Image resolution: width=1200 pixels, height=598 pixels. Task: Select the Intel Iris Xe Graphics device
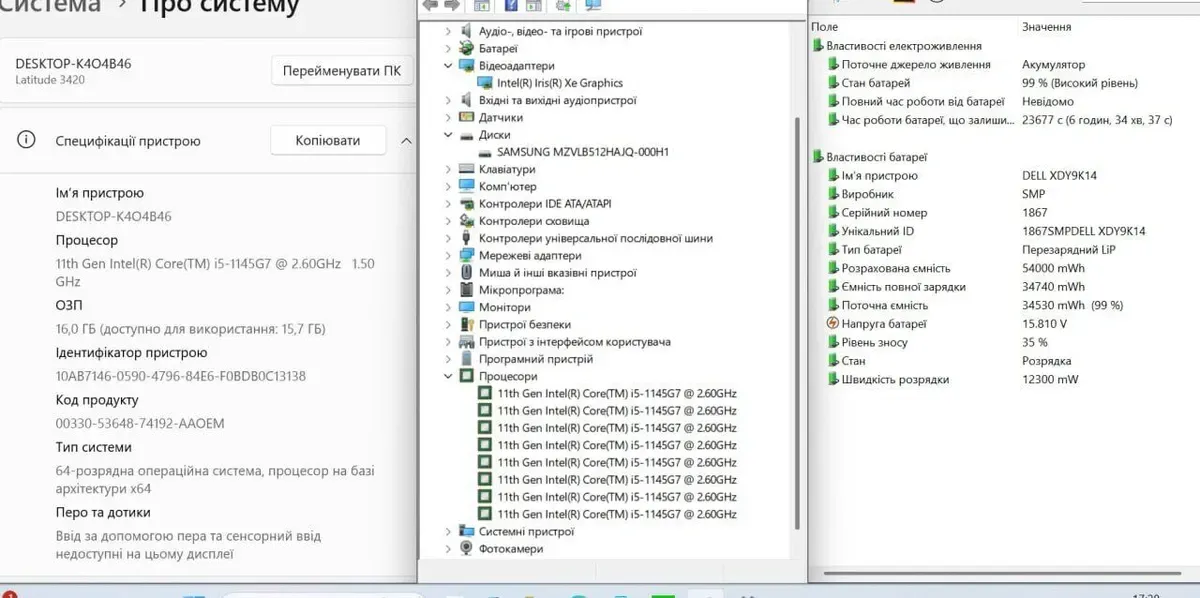[559, 83]
